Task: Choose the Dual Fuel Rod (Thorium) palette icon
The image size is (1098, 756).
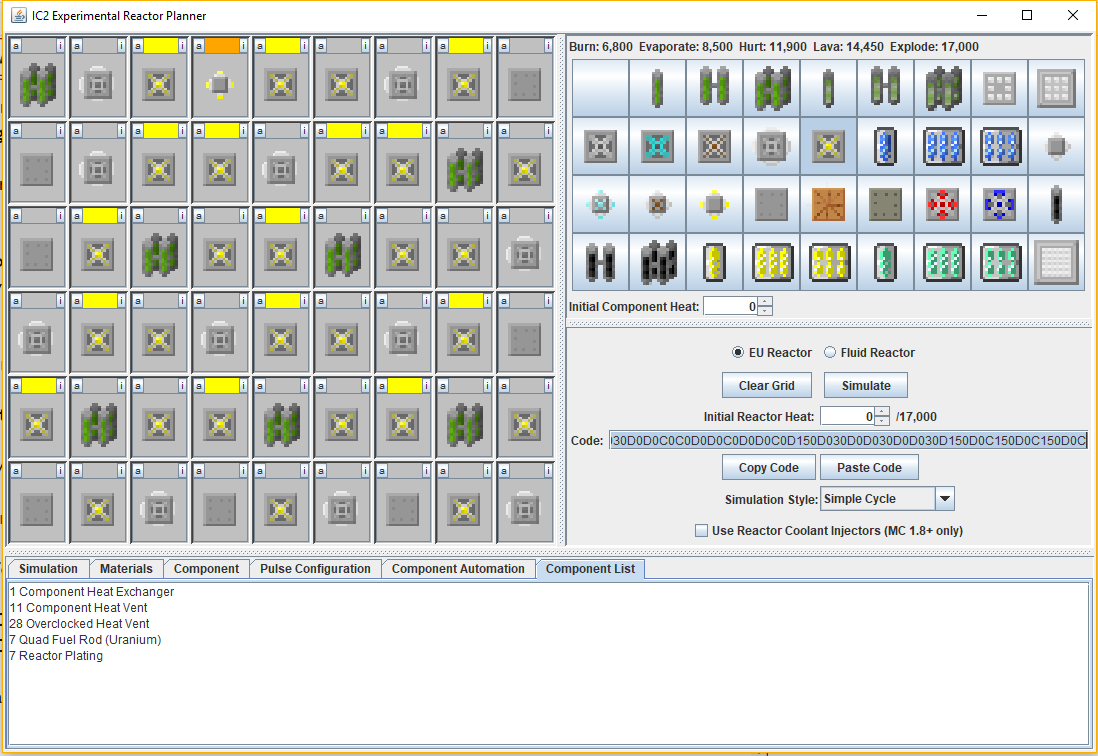Action: pyautogui.click(x=600, y=262)
